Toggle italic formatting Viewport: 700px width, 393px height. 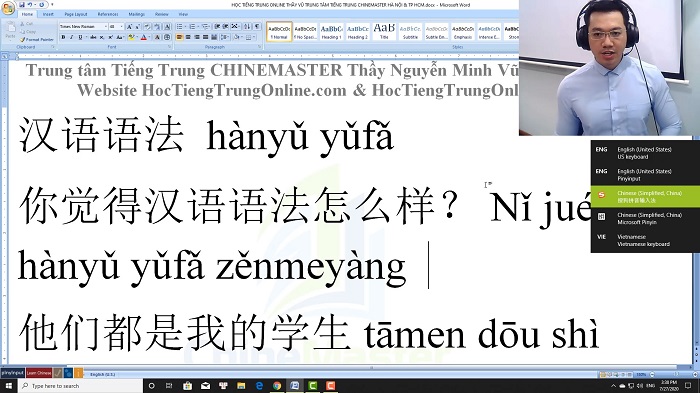(72, 37)
